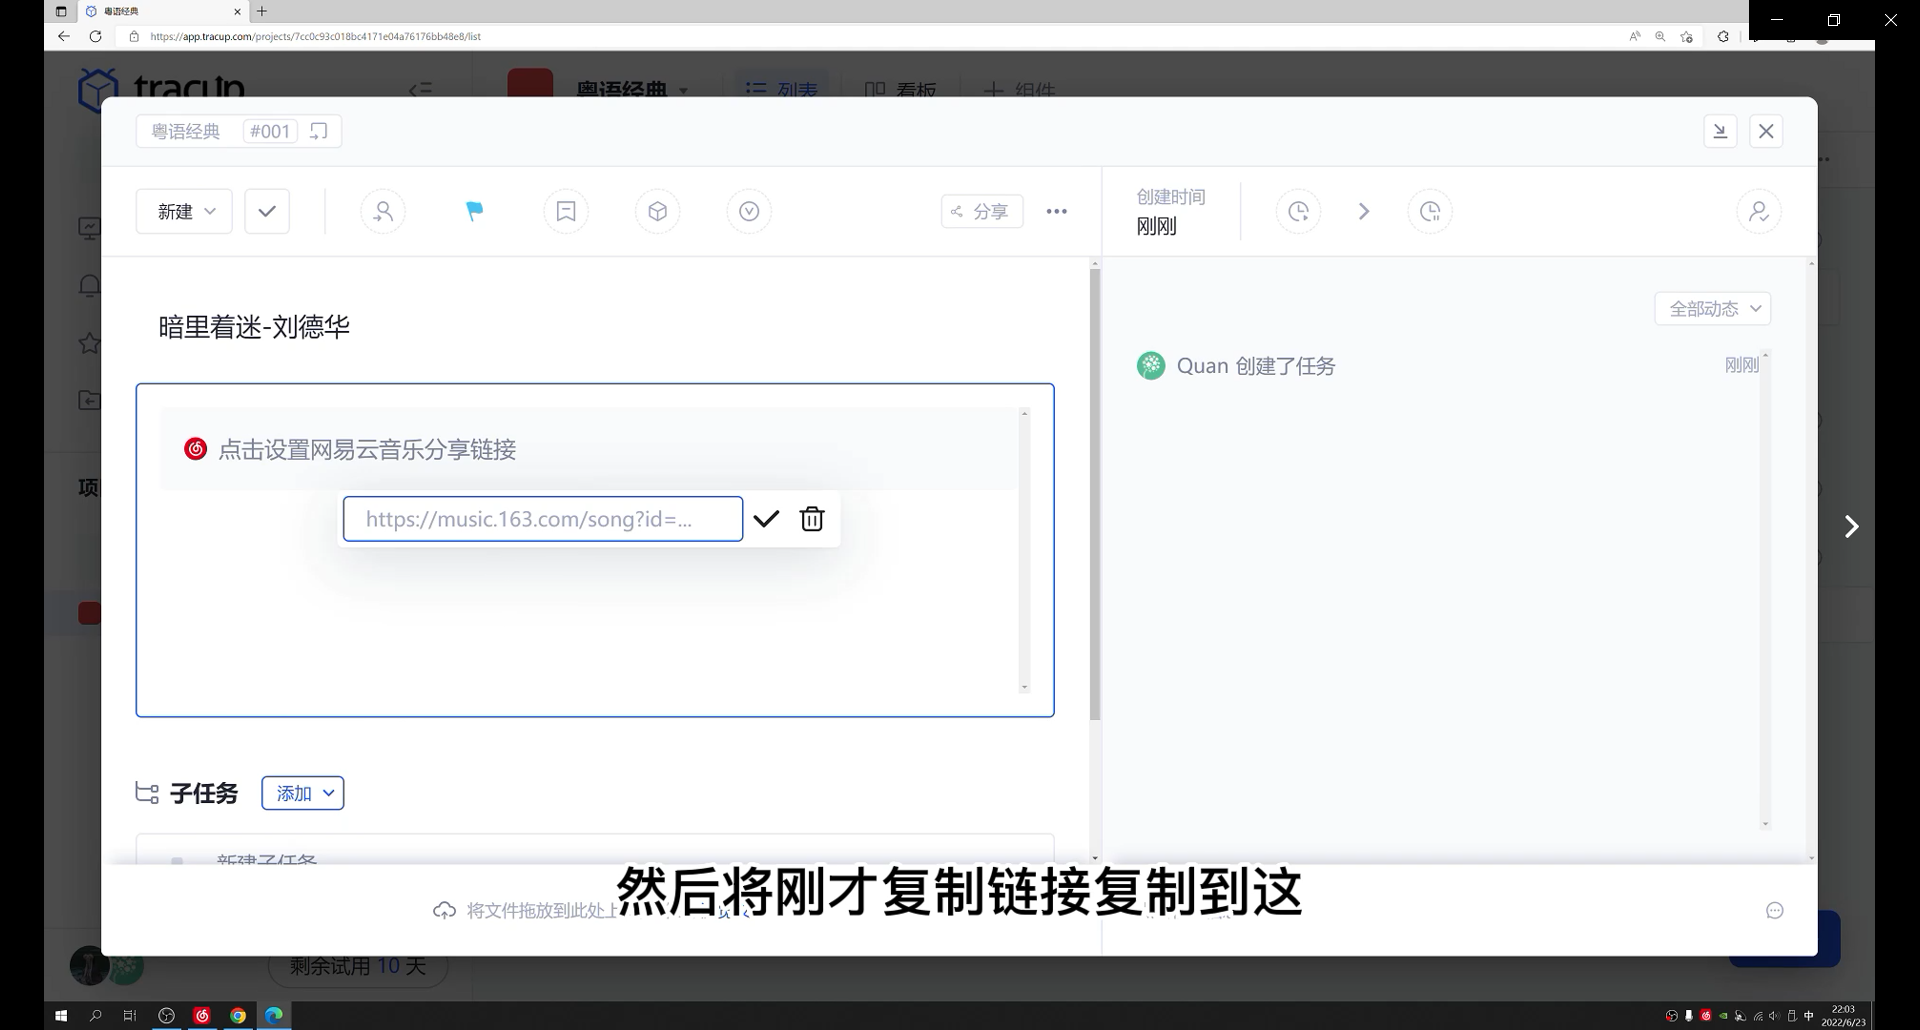Screen dimensions: 1920x1030
Task: Click the confirm checkmark next to the music link field
Action: [x=767, y=518]
